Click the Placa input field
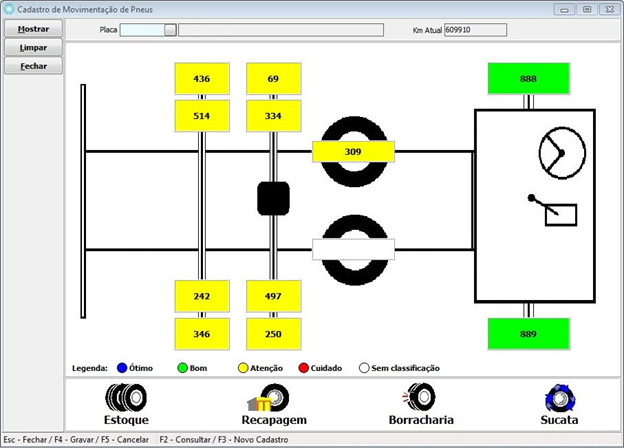This screenshot has height=448, width=624. pos(142,30)
